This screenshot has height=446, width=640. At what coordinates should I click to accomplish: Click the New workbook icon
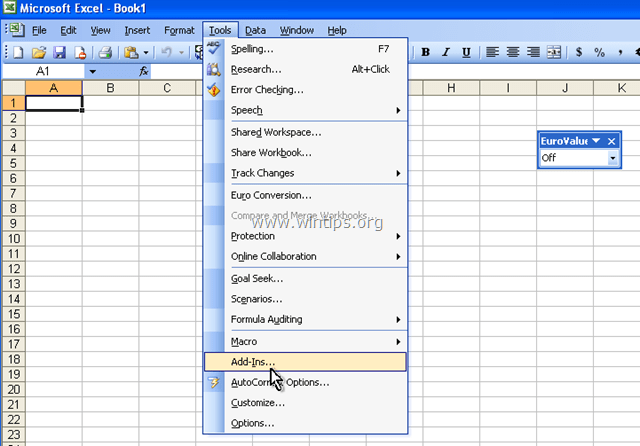18,52
